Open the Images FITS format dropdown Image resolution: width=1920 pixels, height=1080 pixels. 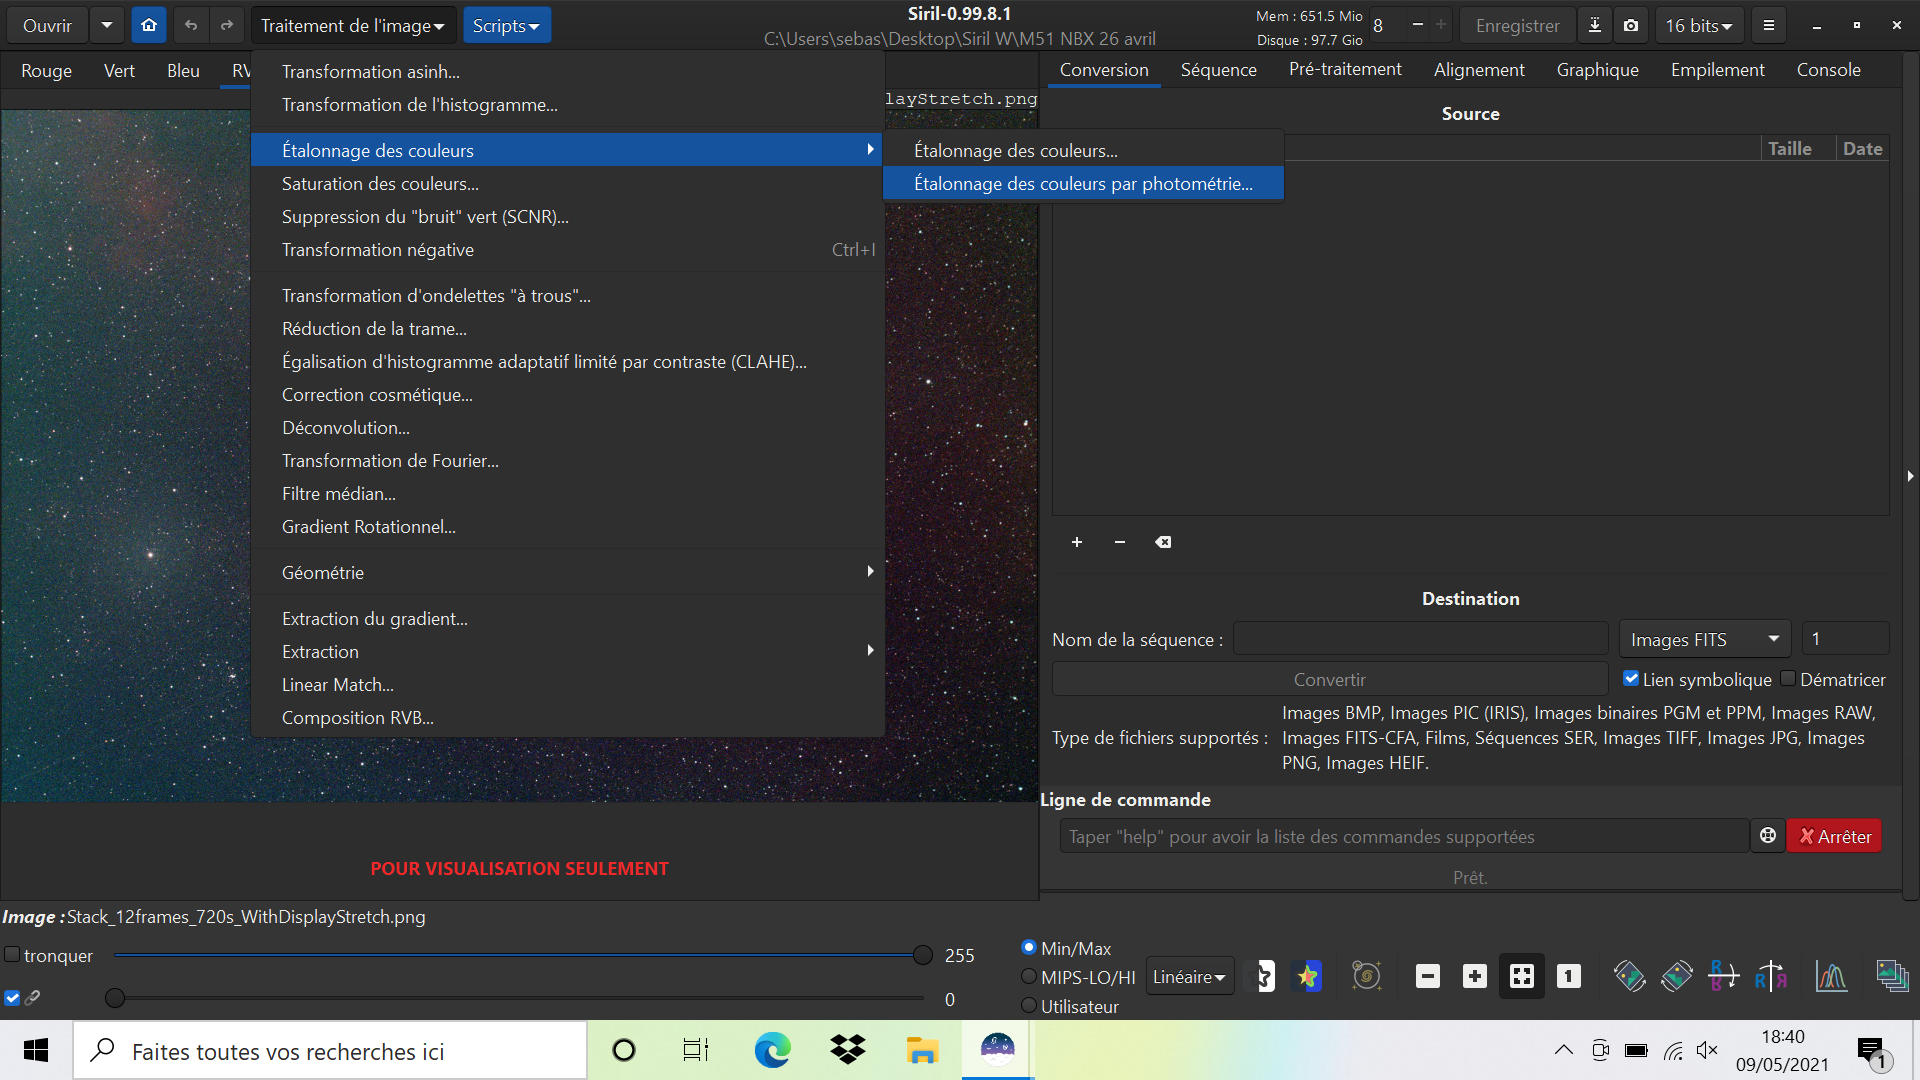[1704, 638]
